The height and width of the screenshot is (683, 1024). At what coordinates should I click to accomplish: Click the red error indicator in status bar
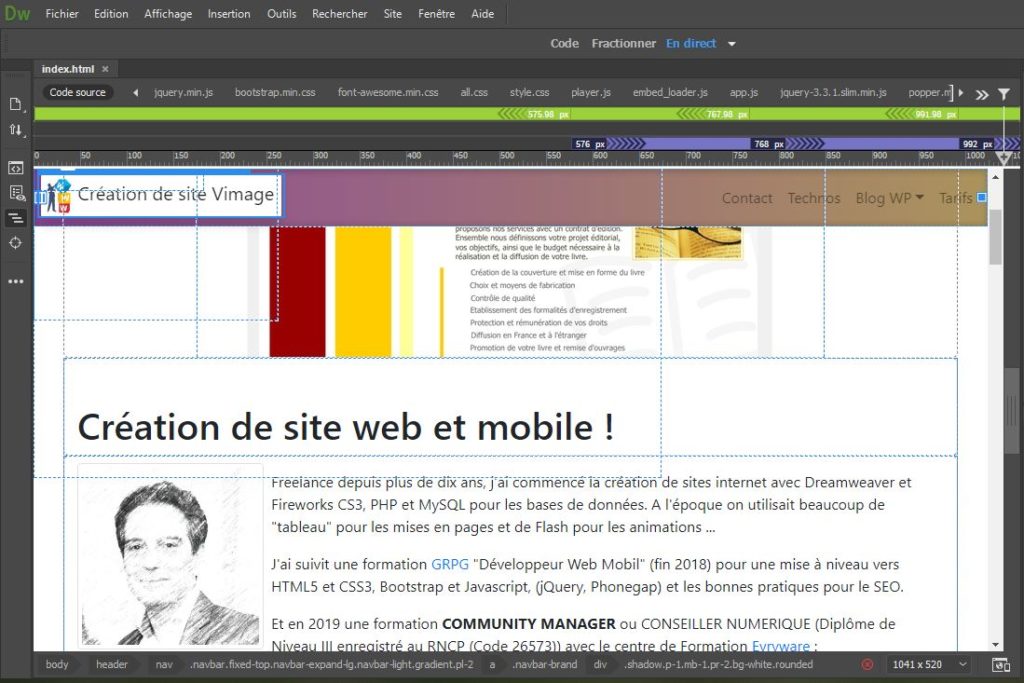[867, 664]
